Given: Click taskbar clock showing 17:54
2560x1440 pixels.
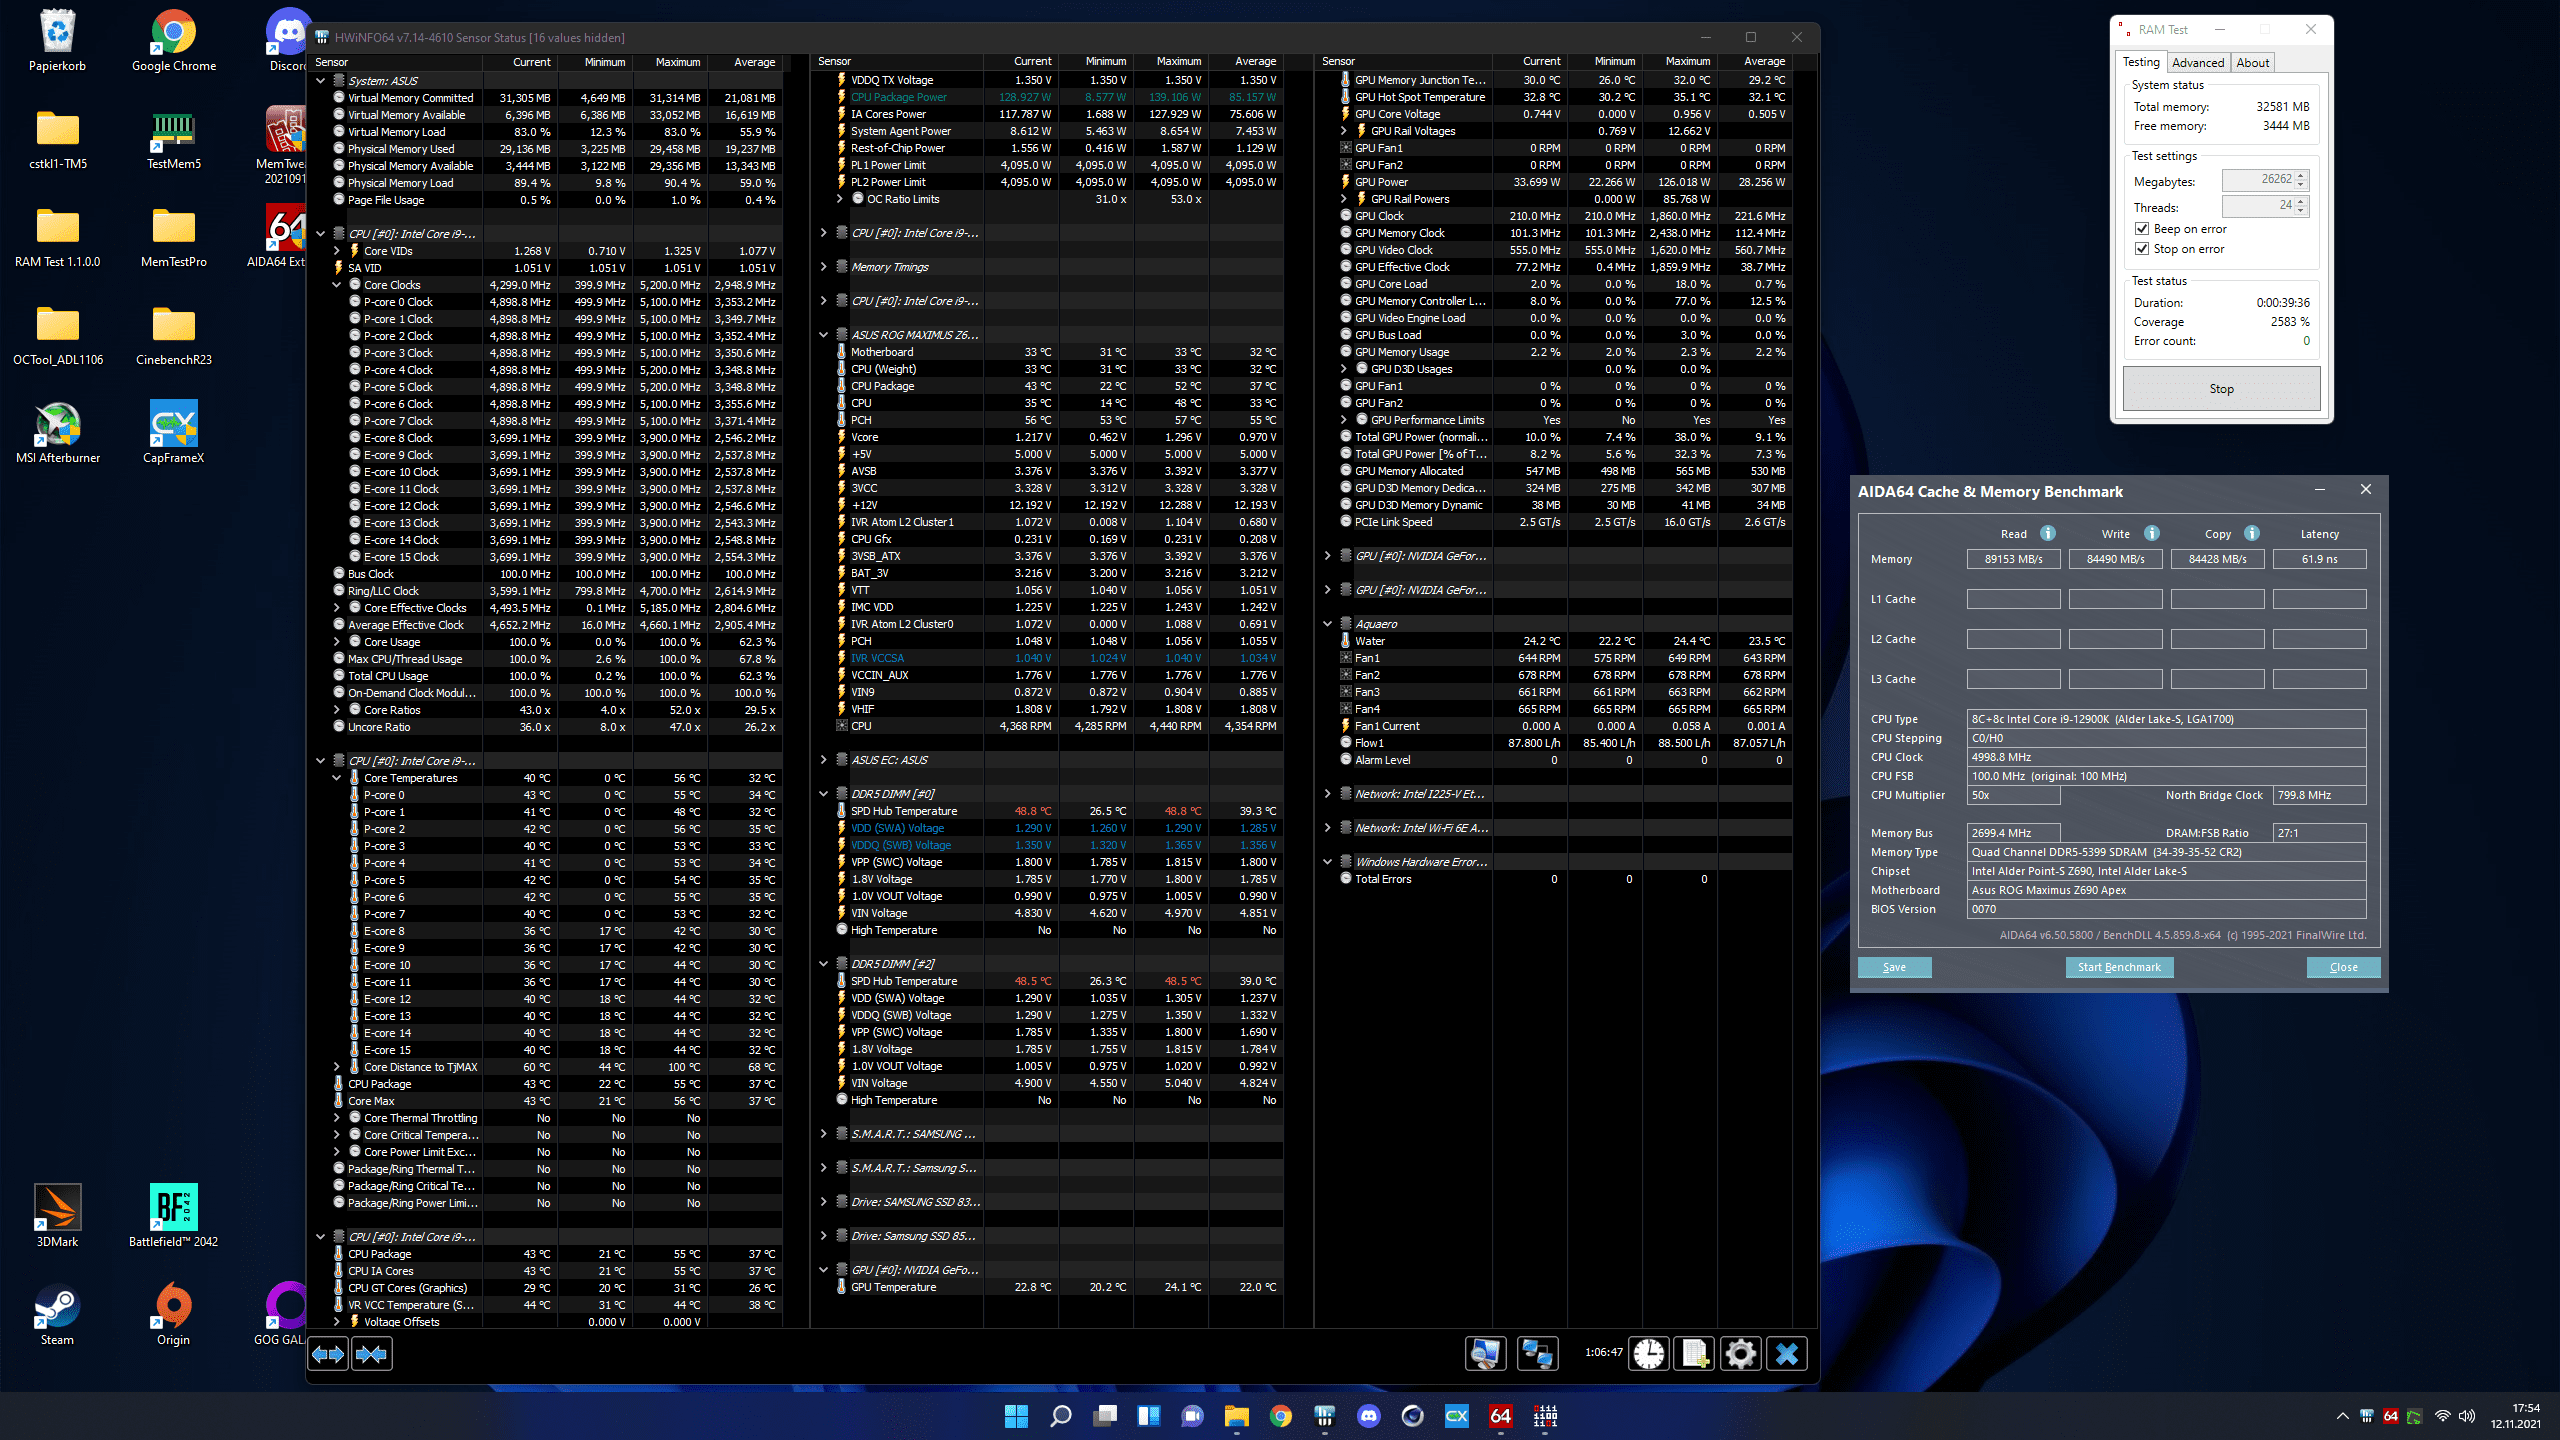Looking at the screenshot, I should coord(2515,1416).
